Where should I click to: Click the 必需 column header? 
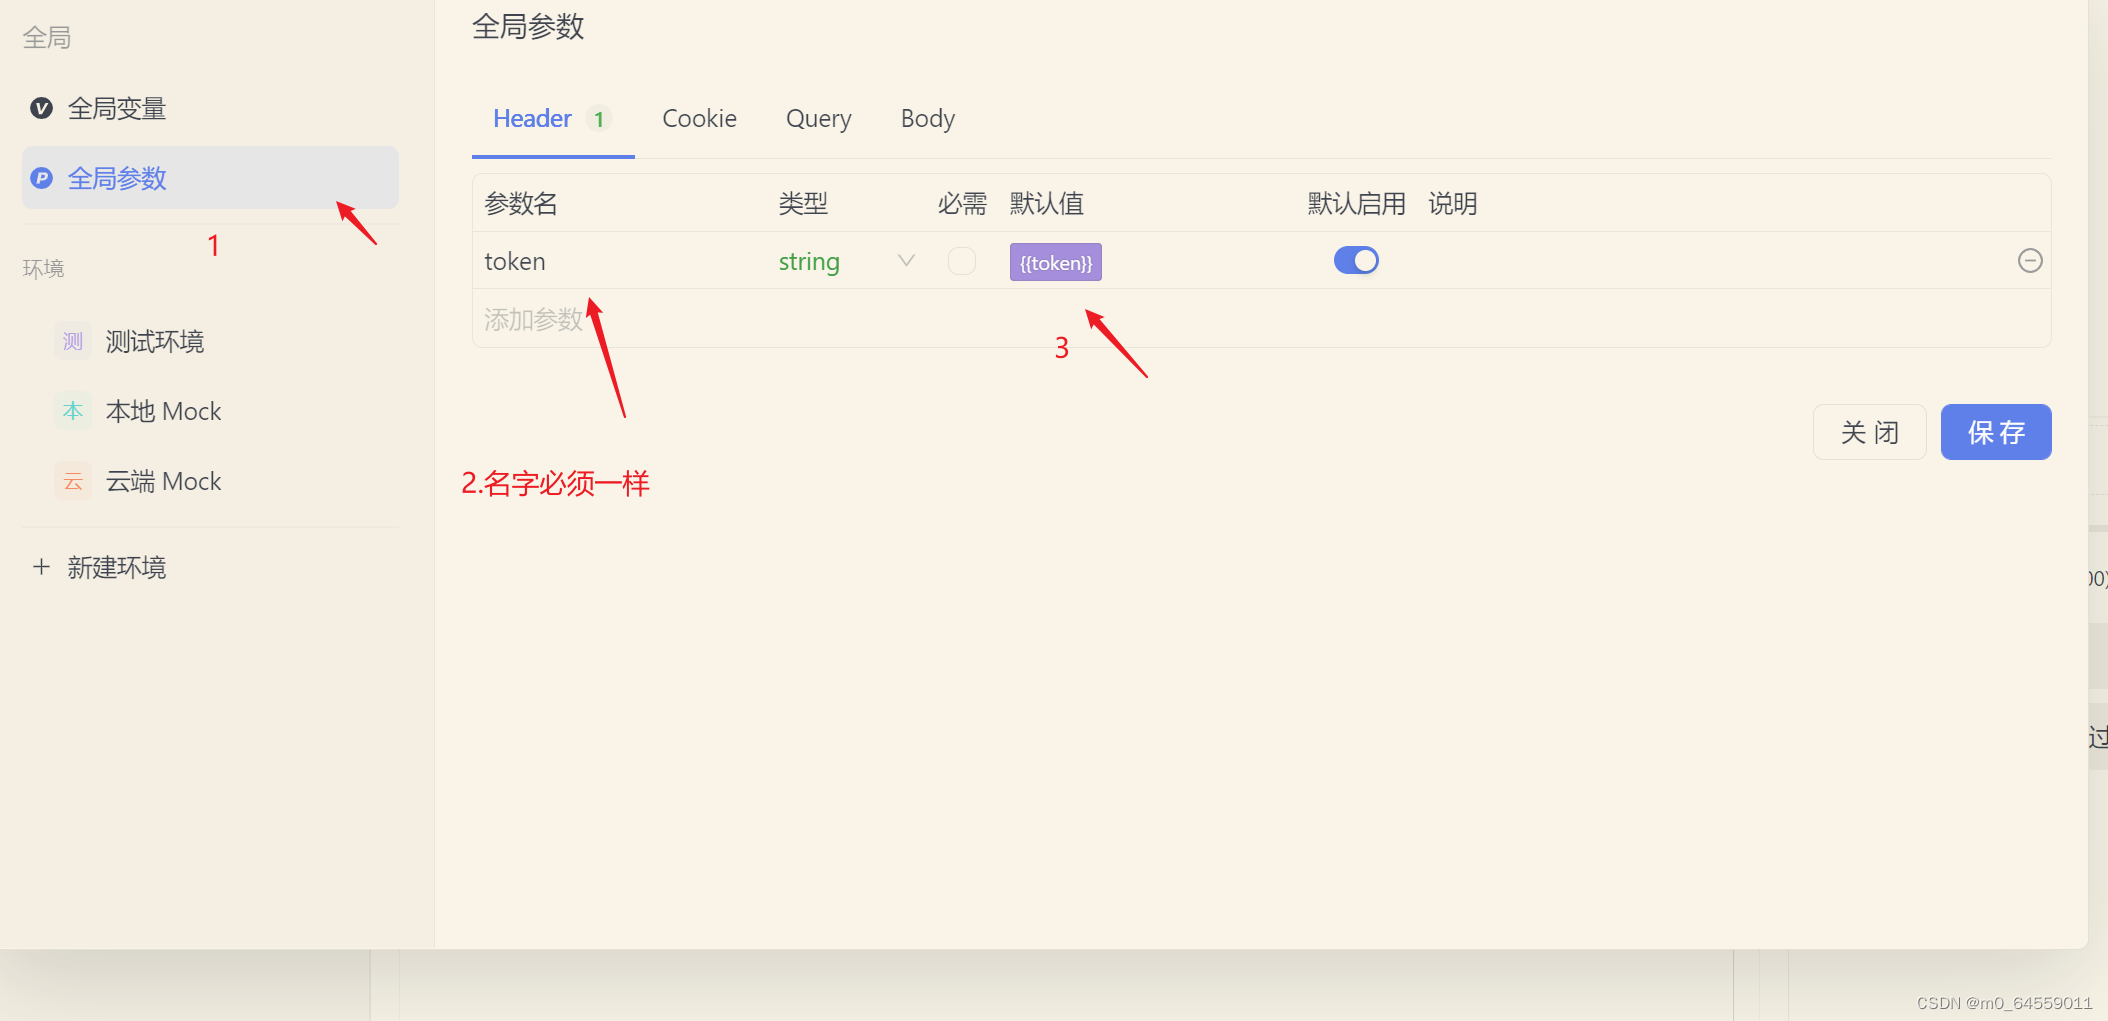tap(962, 204)
